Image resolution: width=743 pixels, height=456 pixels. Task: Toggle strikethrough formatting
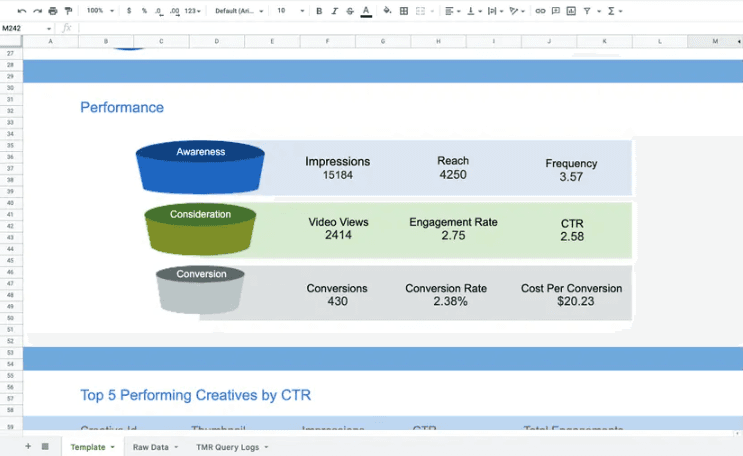pos(350,11)
